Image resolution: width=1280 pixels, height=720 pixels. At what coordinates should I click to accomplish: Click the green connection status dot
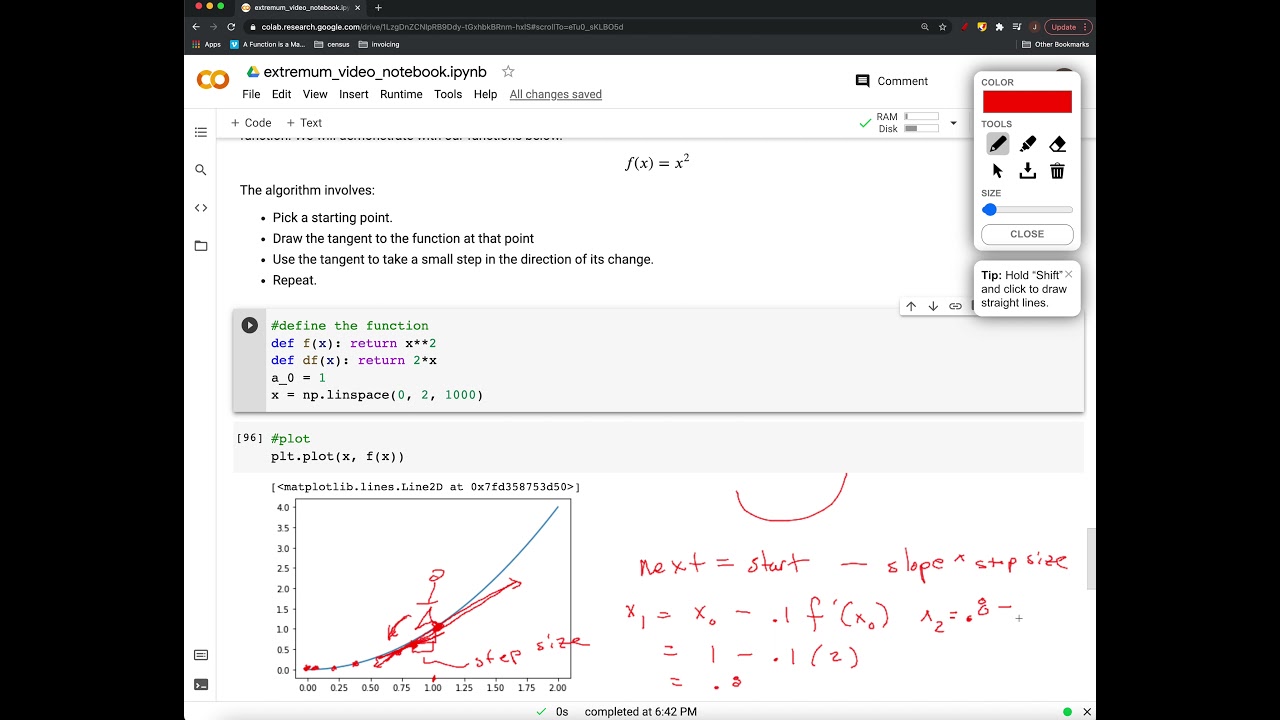point(1067,712)
